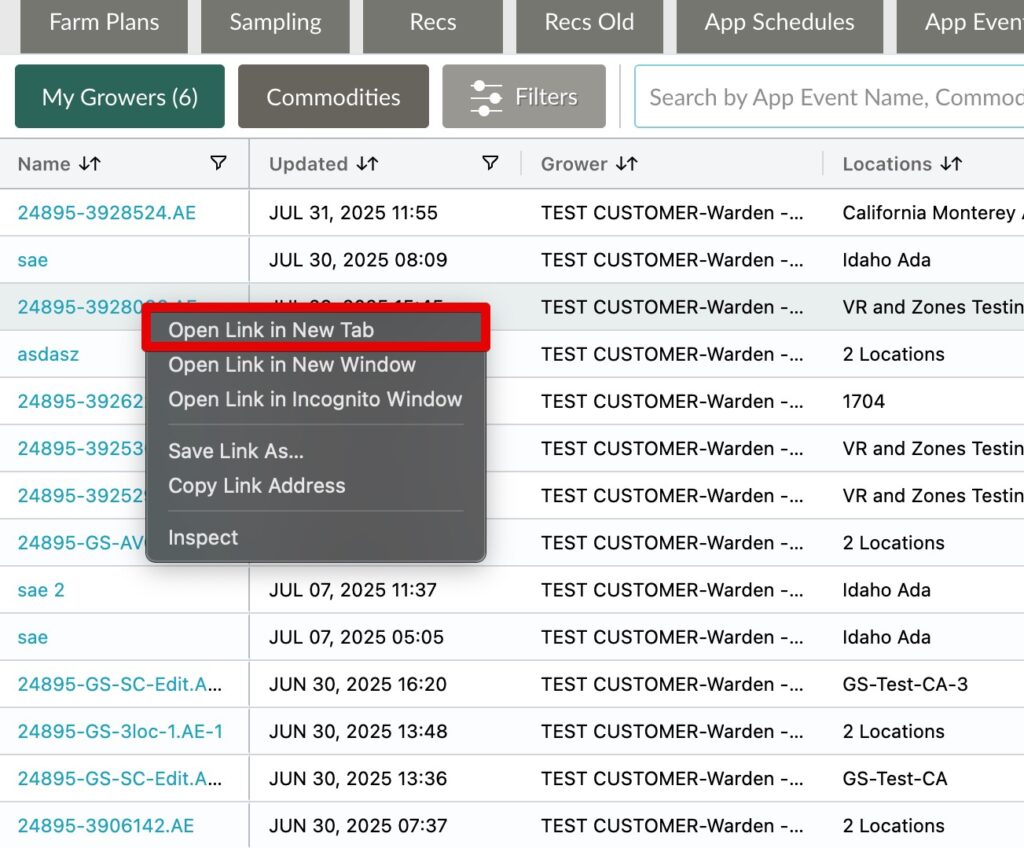Open the Commodities button
Screen dimensions: 1024x848
333,97
